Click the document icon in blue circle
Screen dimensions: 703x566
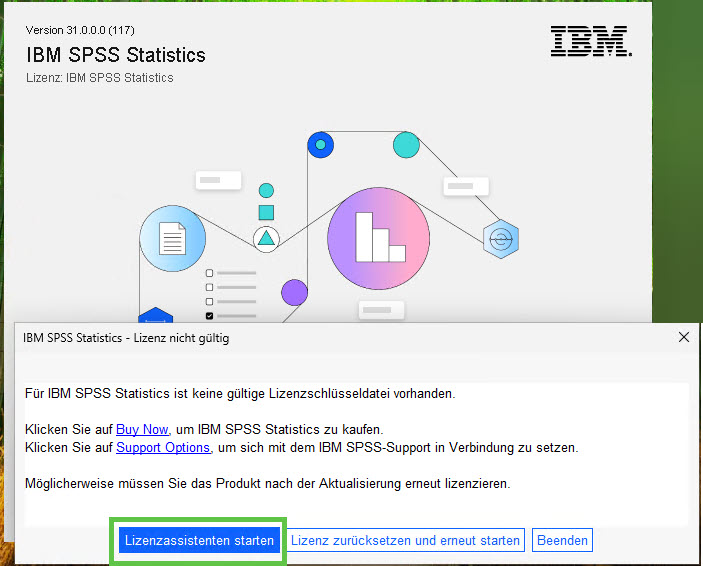tap(173, 239)
